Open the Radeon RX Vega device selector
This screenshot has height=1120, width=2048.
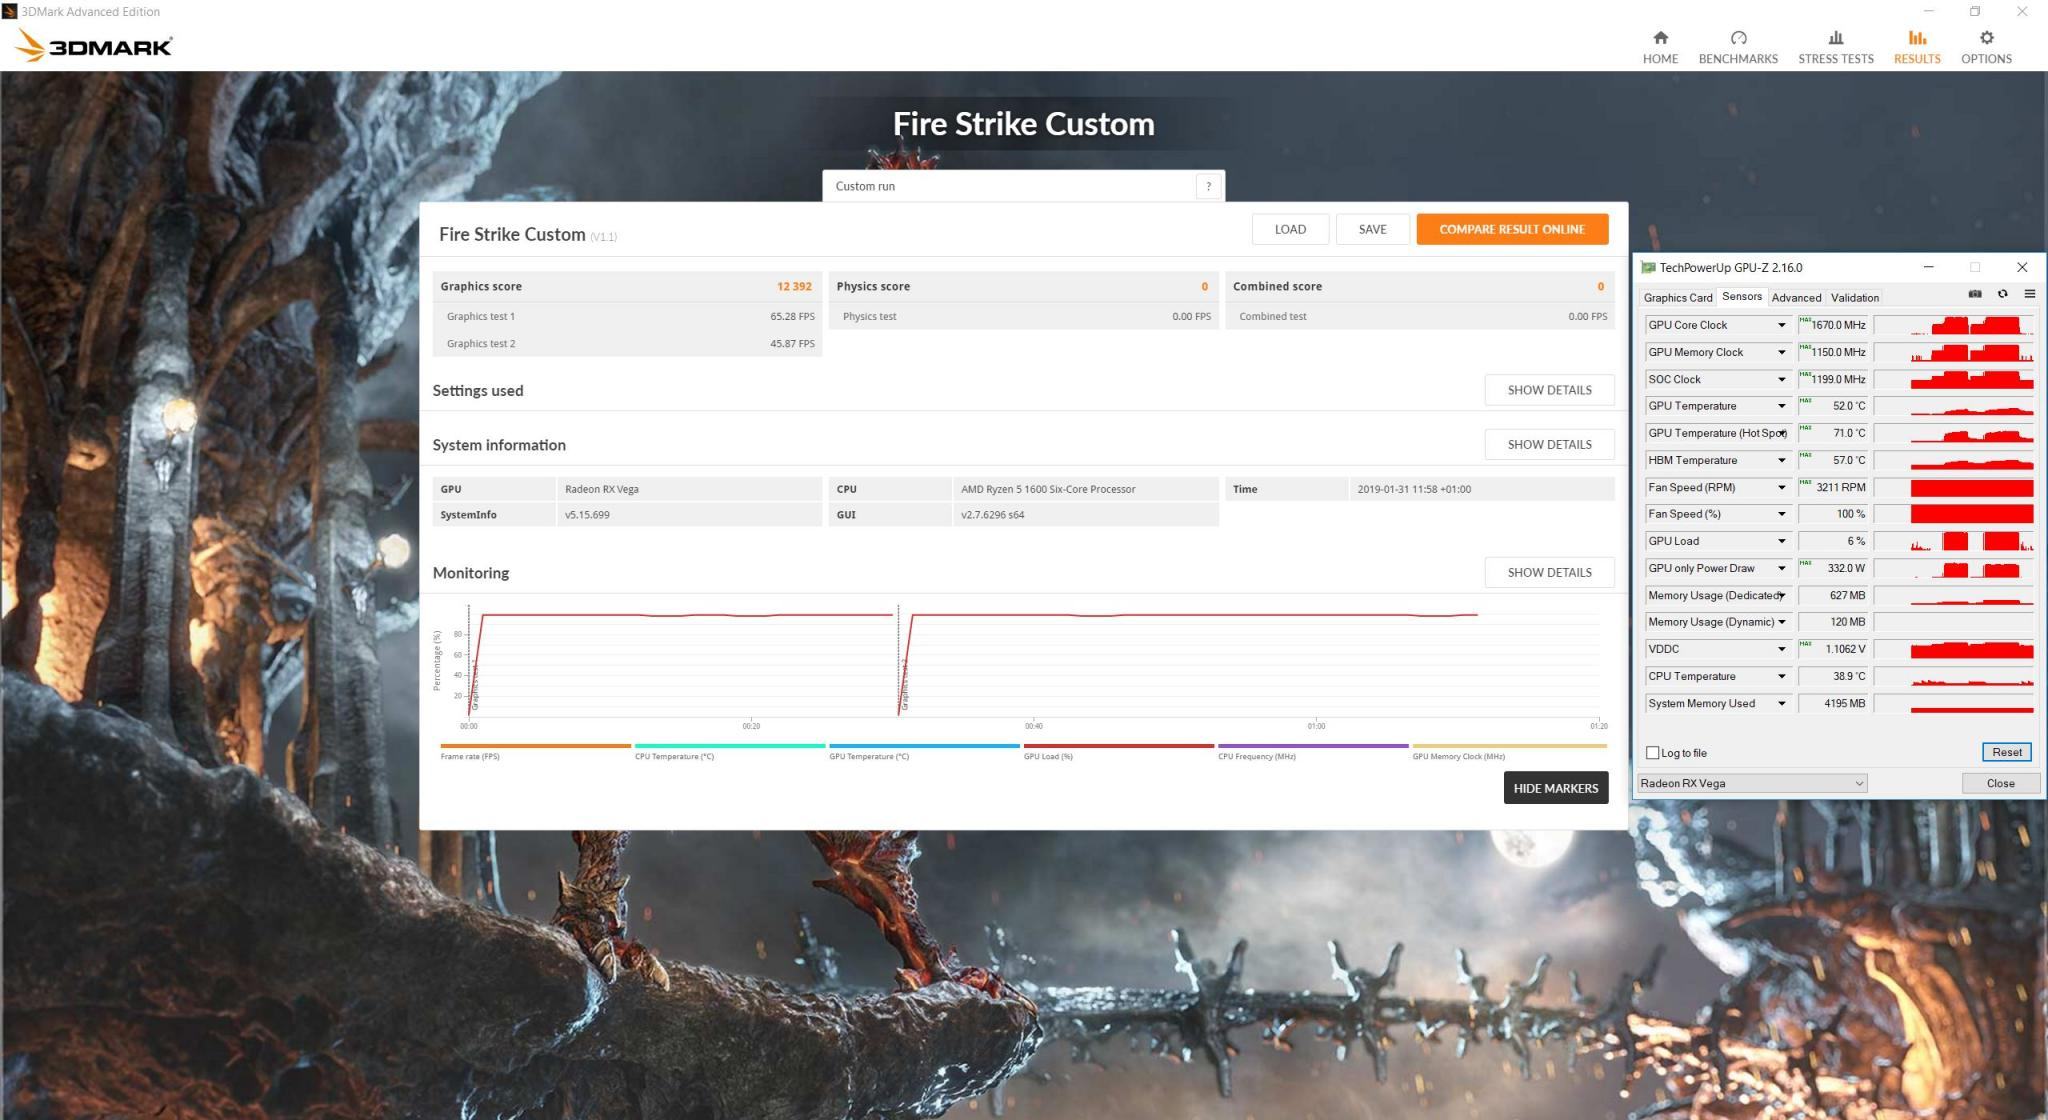tap(1752, 783)
